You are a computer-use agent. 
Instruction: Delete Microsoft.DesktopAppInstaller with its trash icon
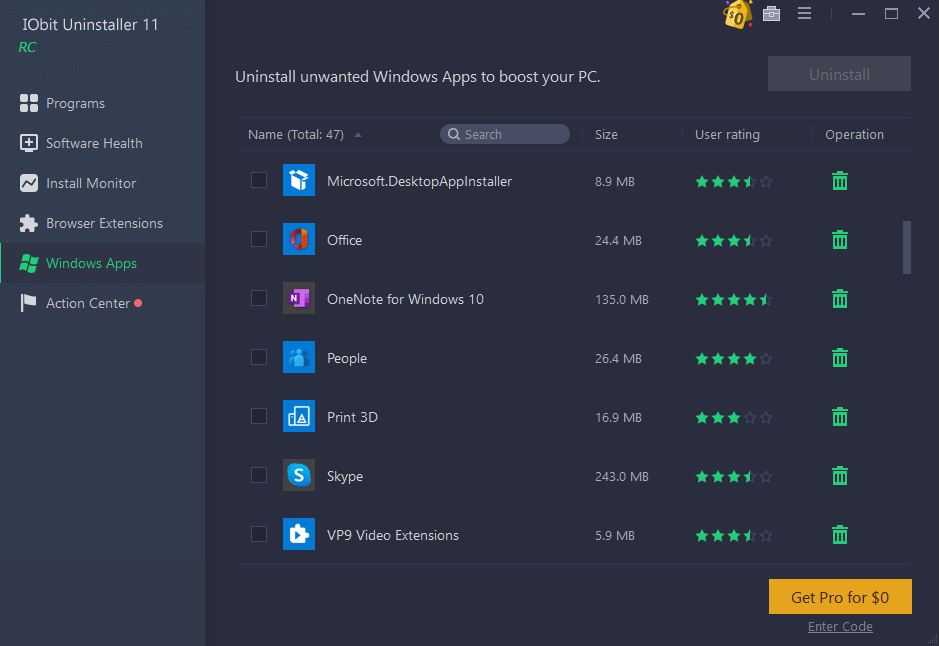coord(840,181)
